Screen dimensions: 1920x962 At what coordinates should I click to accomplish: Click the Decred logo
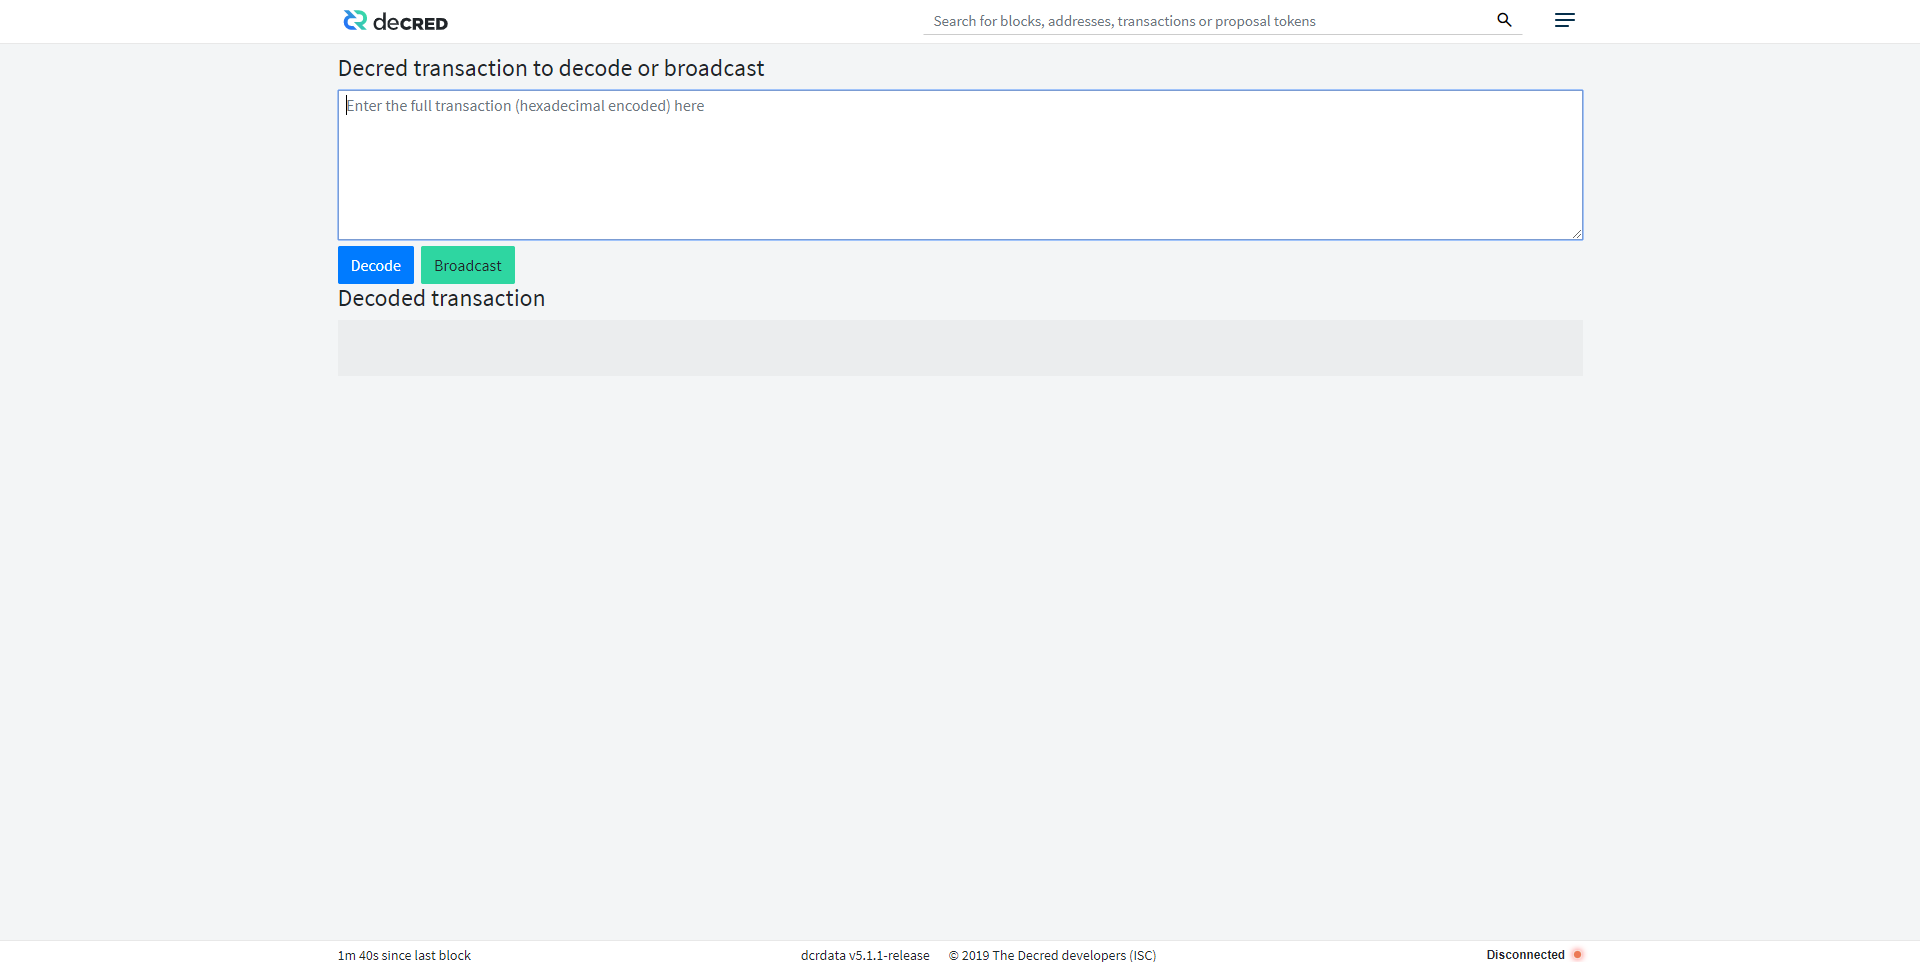click(x=395, y=21)
